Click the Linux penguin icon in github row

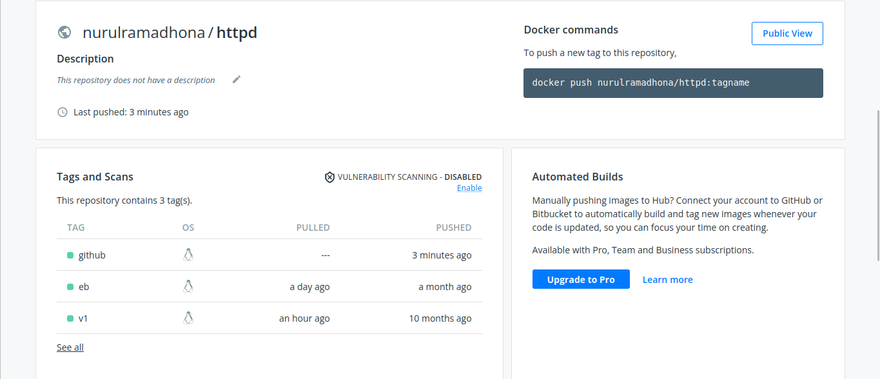coord(188,255)
